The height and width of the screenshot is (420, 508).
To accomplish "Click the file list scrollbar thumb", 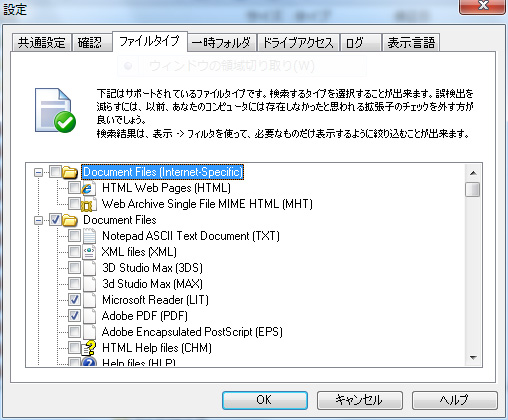I will [x=473, y=190].
